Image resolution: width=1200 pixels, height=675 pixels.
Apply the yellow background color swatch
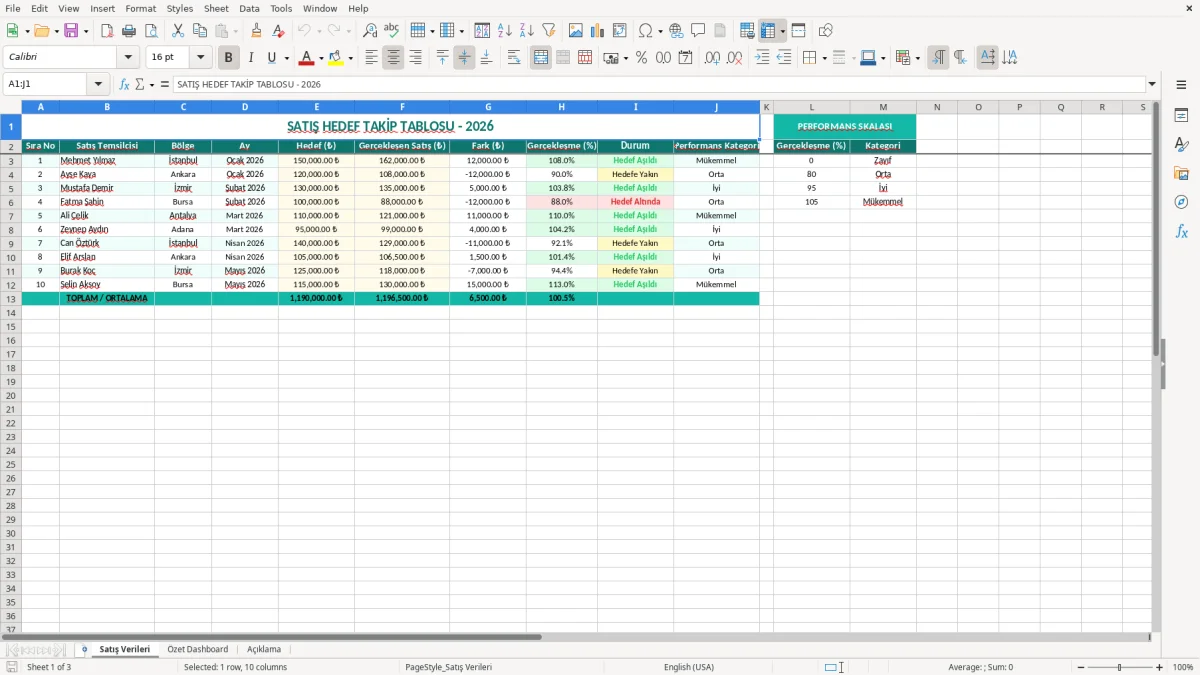[336, 58]
